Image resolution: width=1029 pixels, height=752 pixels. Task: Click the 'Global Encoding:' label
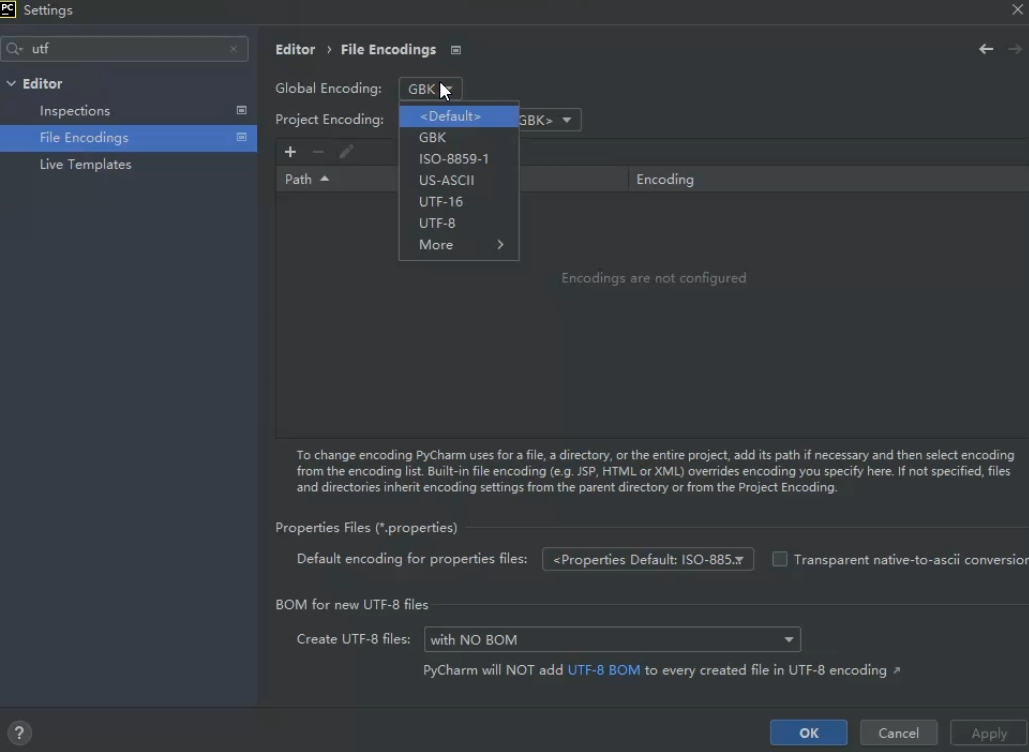[x=329, y=89]
